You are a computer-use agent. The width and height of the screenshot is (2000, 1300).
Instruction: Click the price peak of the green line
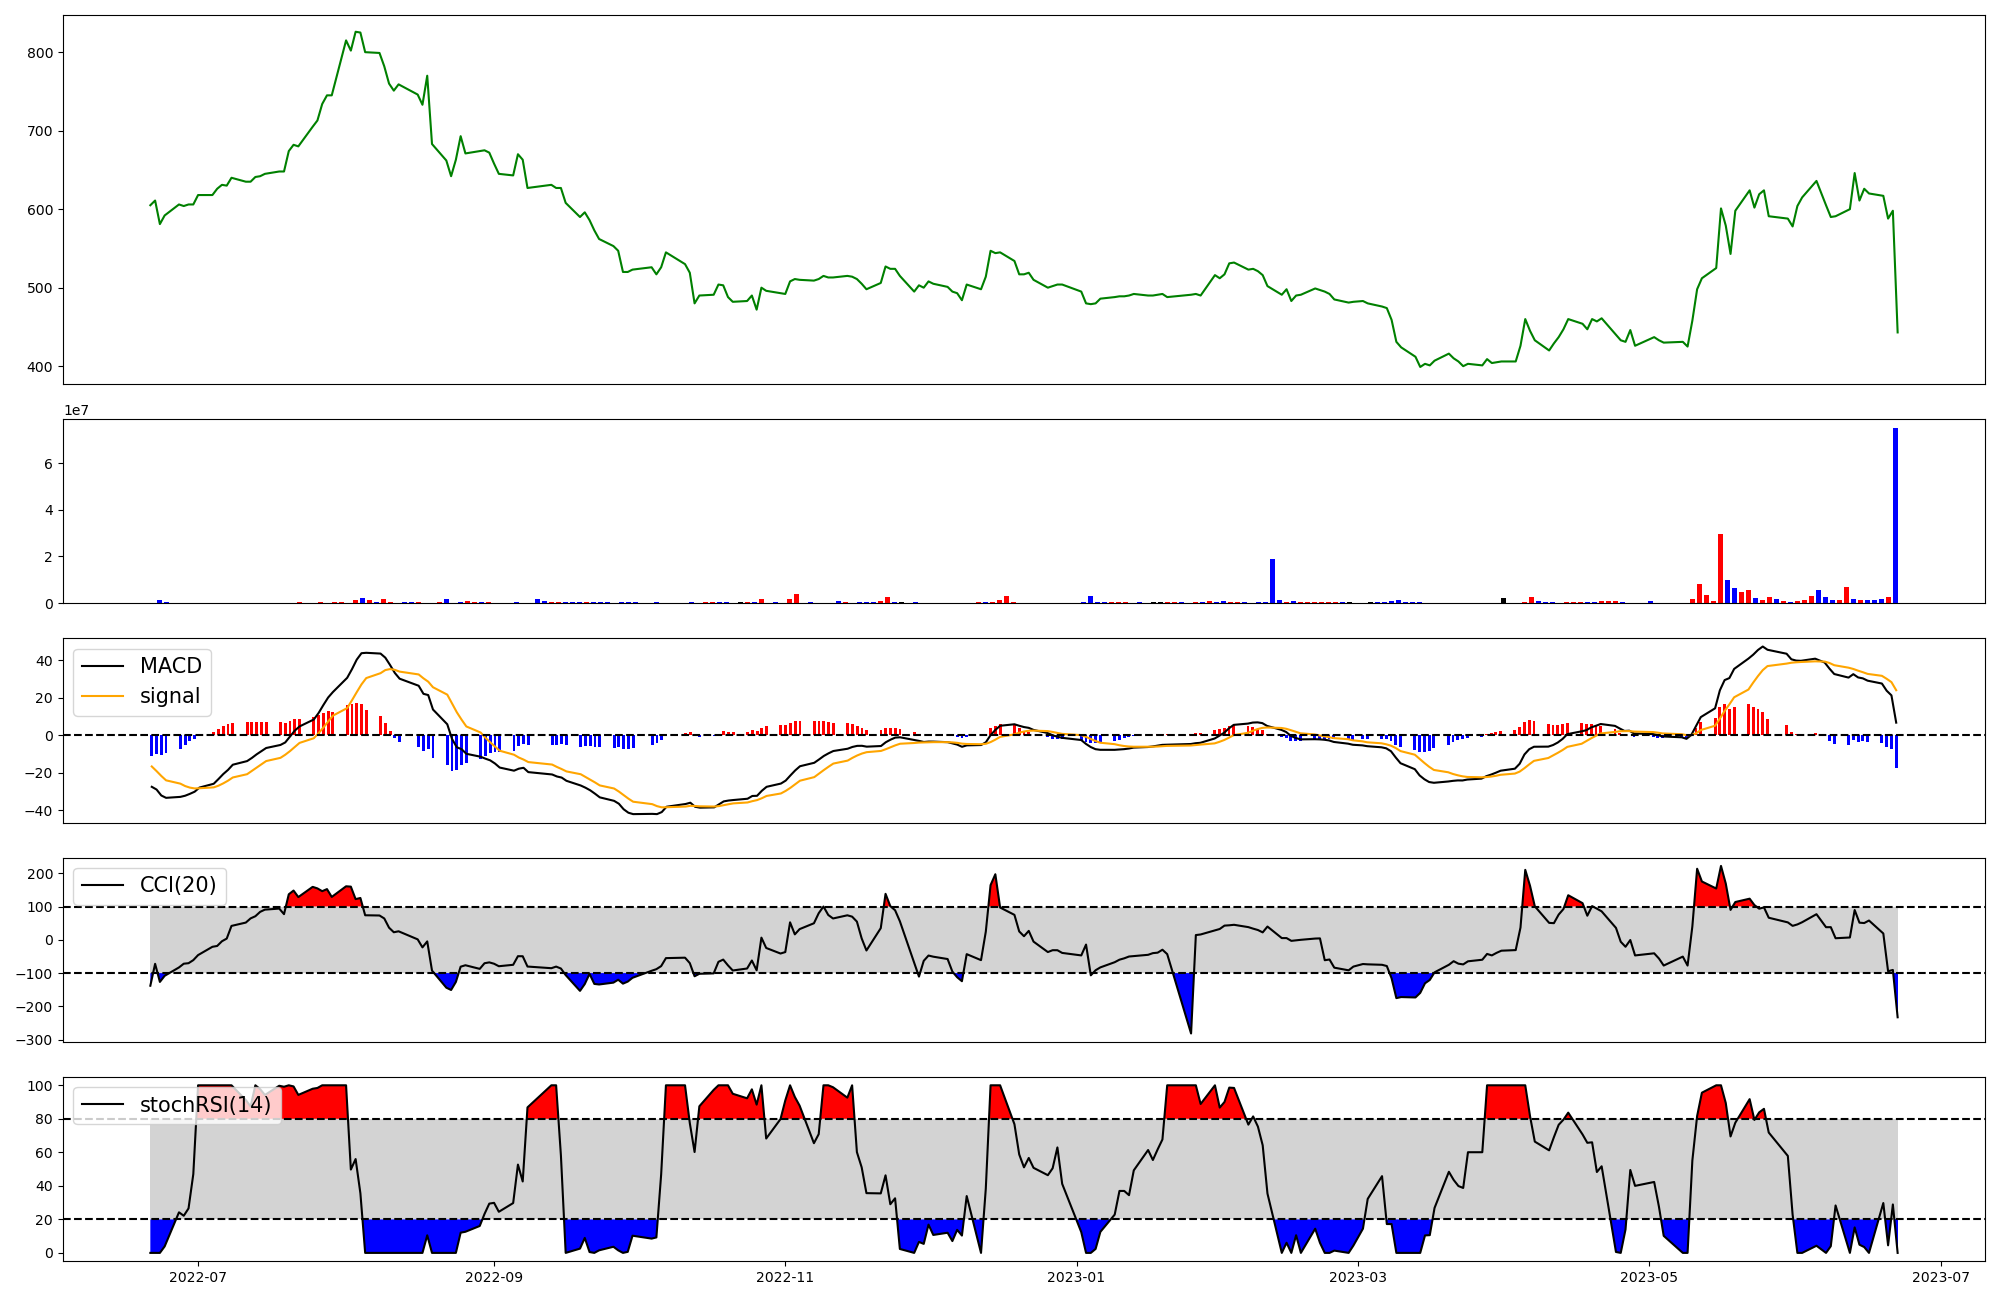(357, 32)
